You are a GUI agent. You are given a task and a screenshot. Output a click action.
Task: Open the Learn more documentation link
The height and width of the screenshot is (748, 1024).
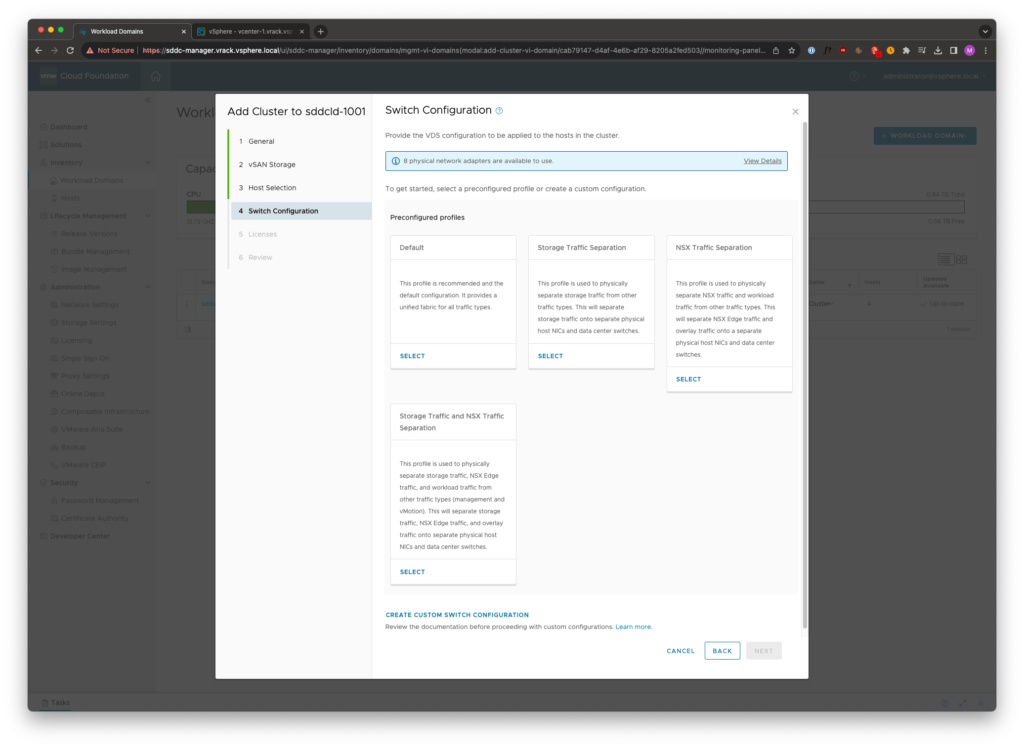coord(633,627)
